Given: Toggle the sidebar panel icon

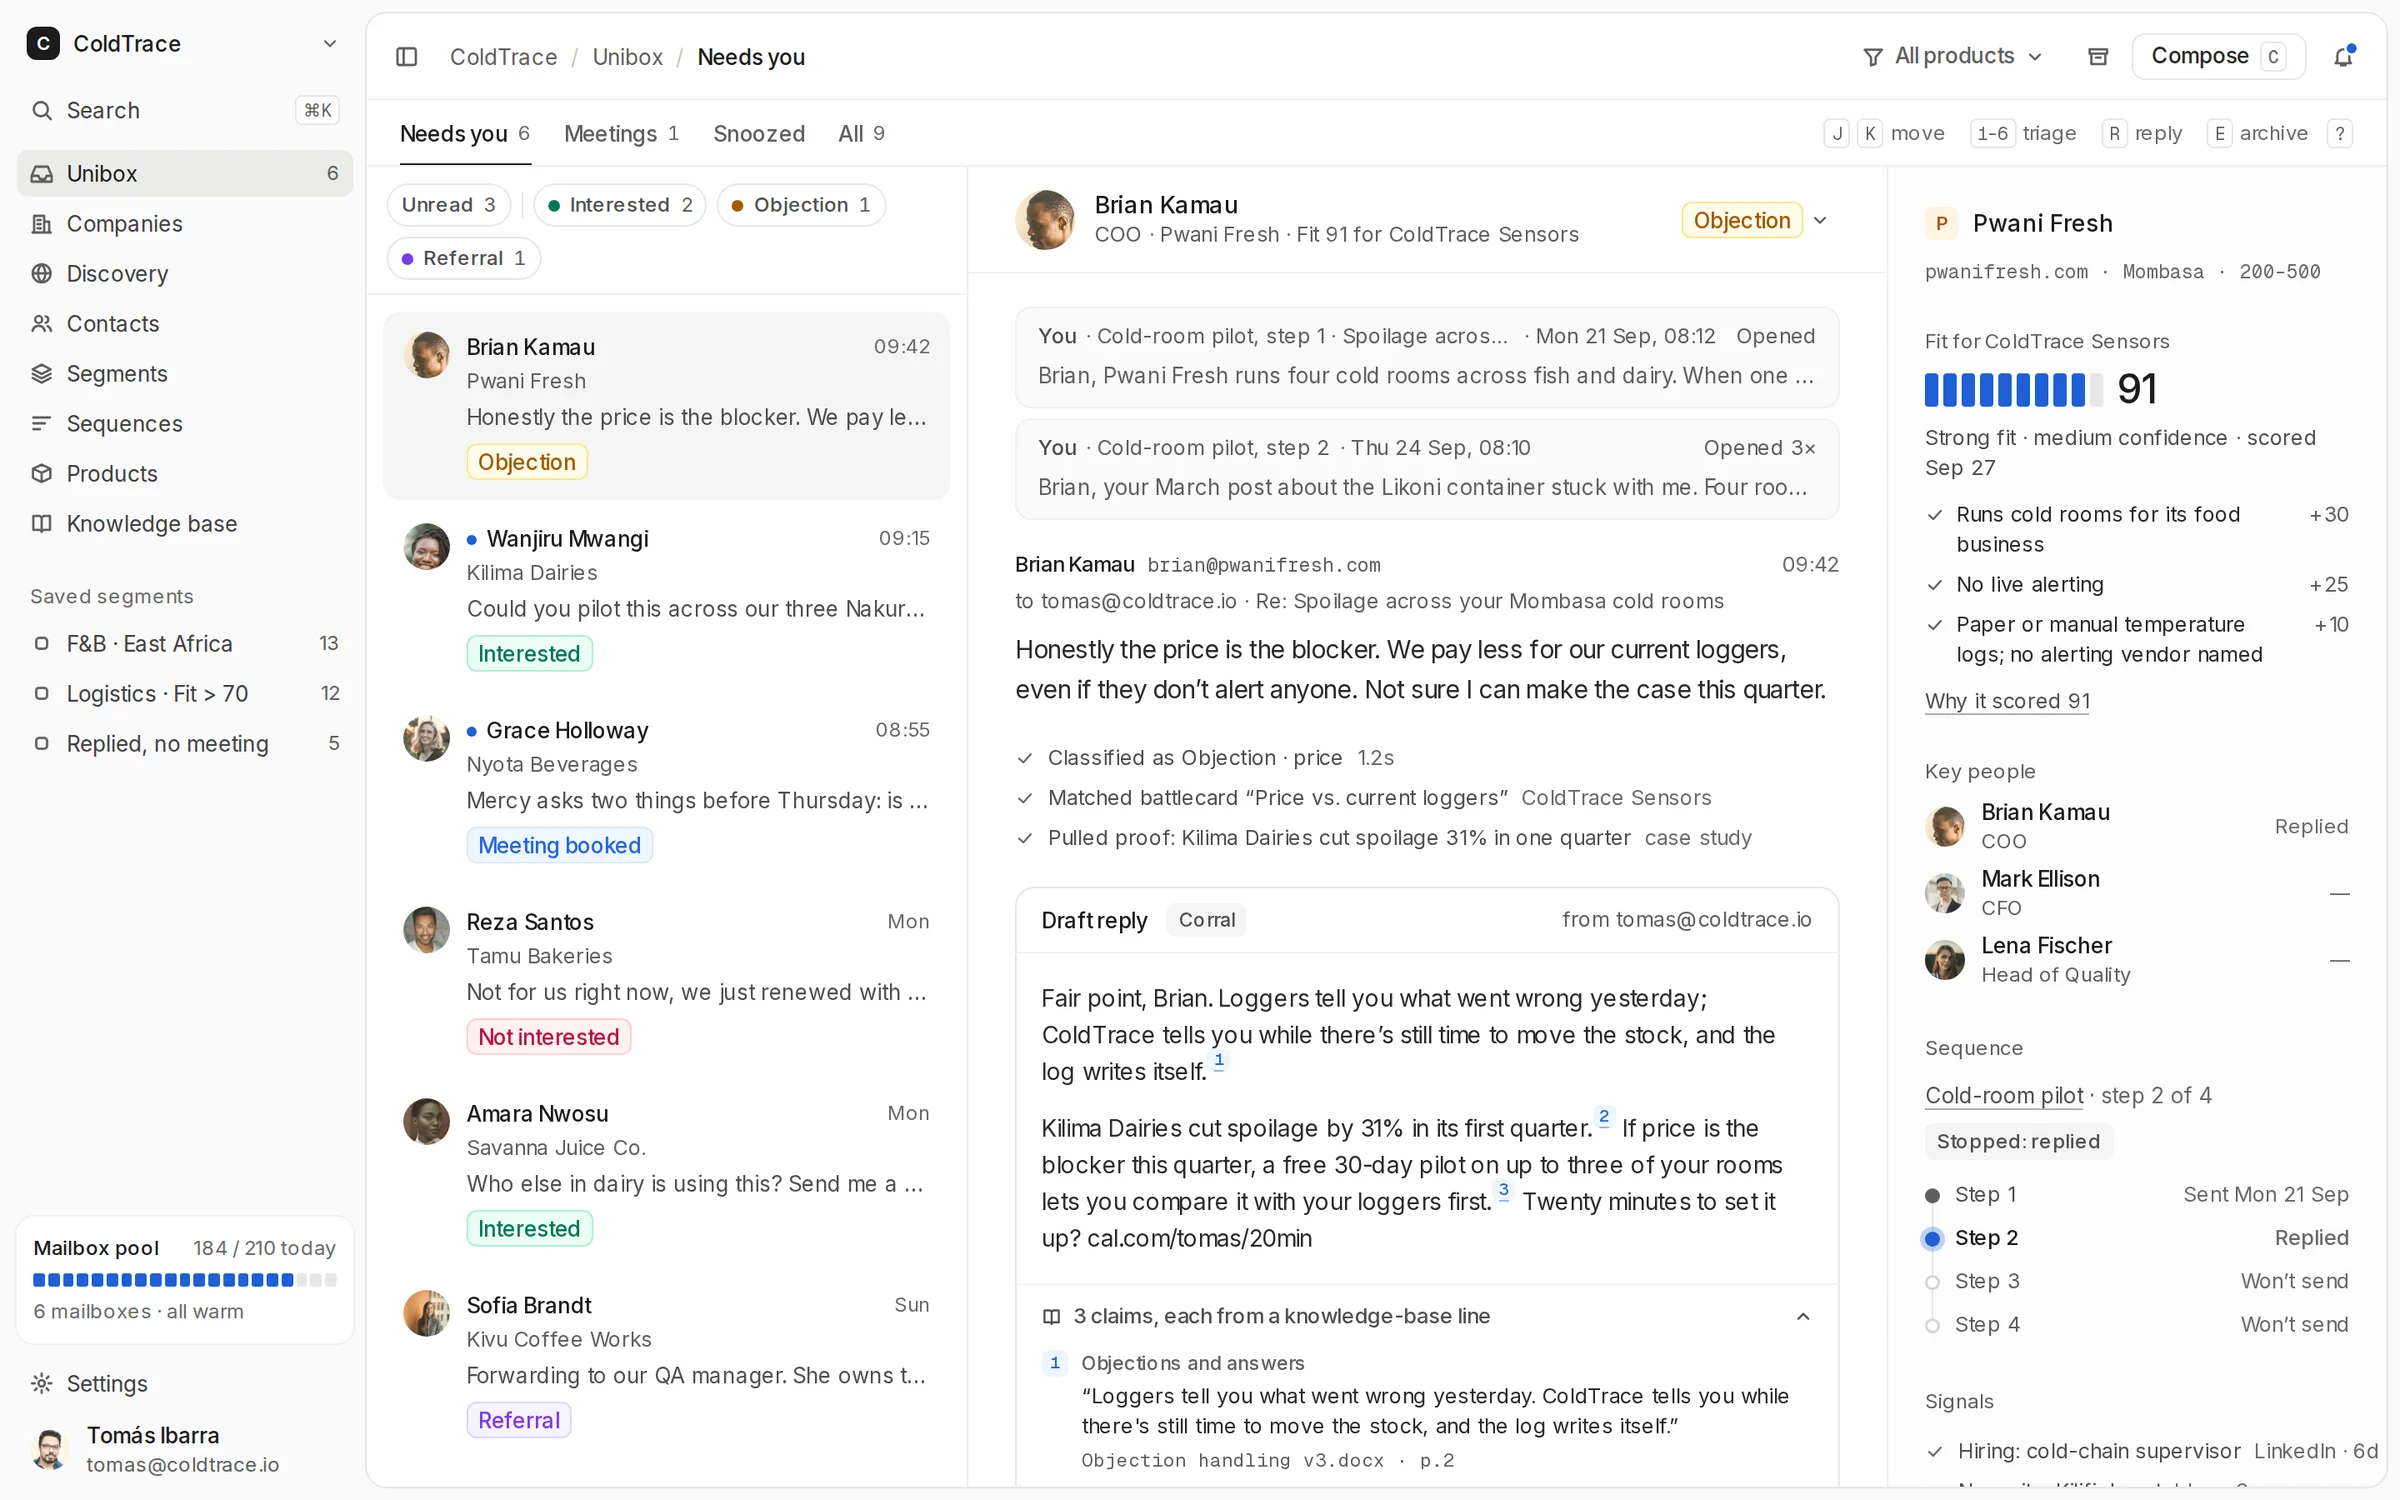Looking at the screenshot, I should [x=406, y=57].
